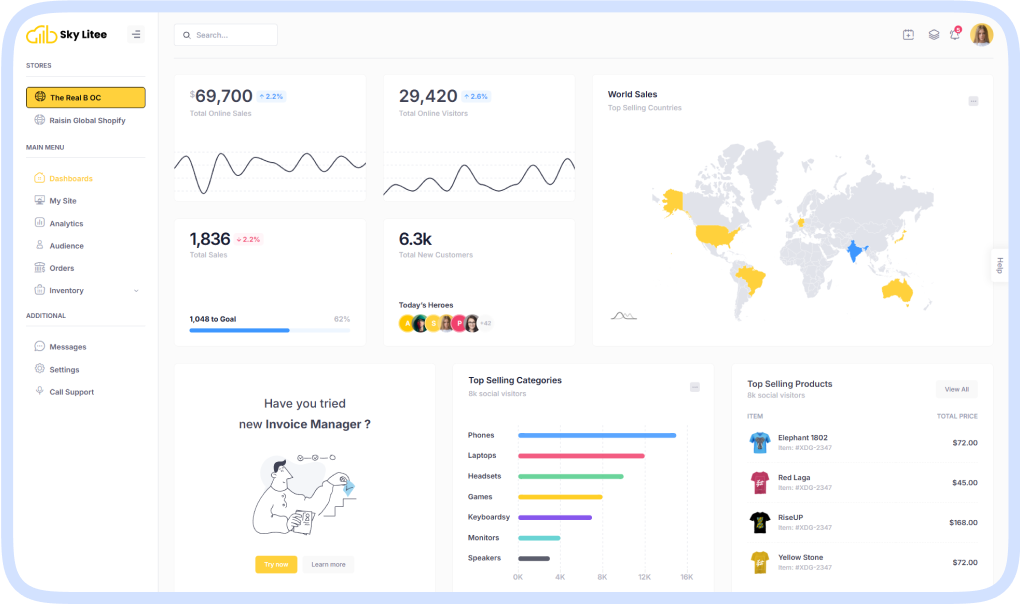Click the layers stack icon in header
This screenshot has width=1020, height=604.
(x=933, y=35)
